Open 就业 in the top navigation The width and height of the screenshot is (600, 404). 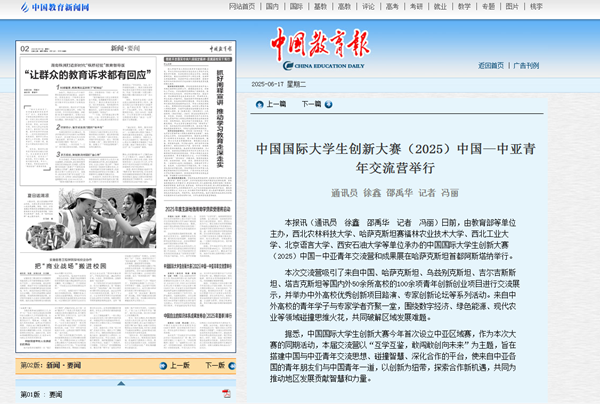(440, 7)
